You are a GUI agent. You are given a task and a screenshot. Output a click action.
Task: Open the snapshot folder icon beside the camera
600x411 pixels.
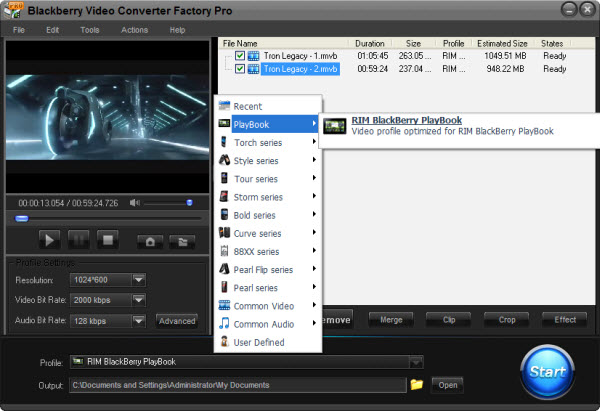pos(183,240)
